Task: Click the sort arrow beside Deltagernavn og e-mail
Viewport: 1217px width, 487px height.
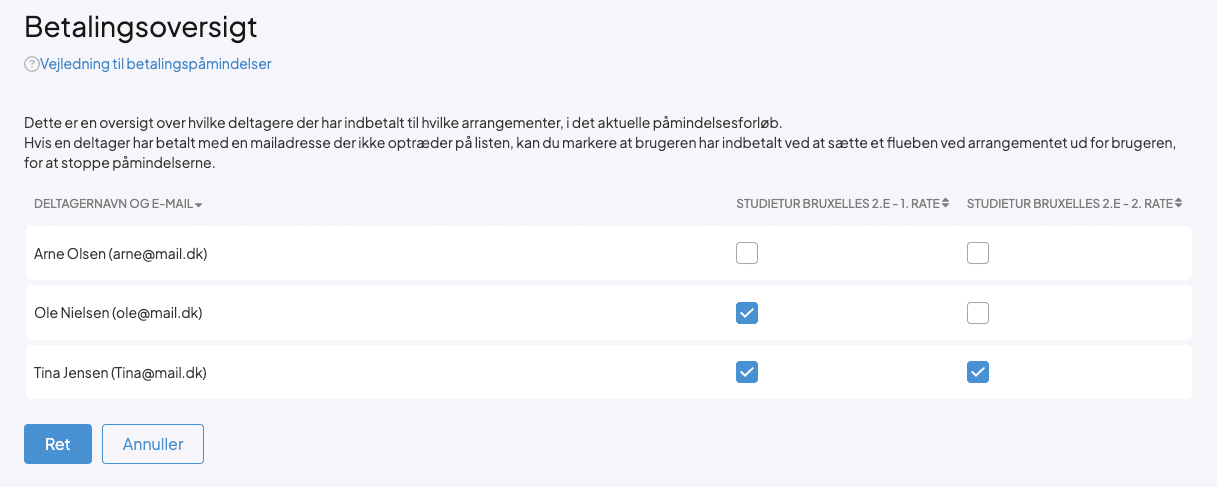Action: click(x=199, y=205)
